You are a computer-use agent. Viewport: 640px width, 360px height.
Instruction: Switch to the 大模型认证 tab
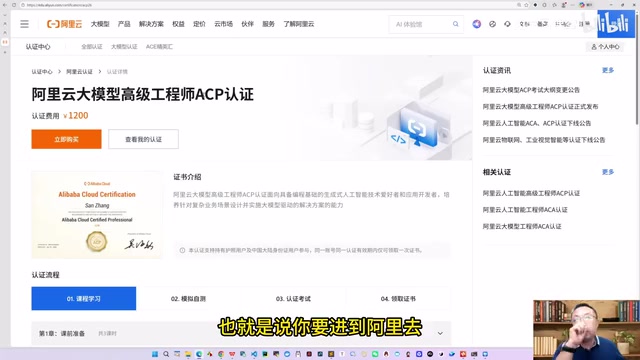coord(124,47)
